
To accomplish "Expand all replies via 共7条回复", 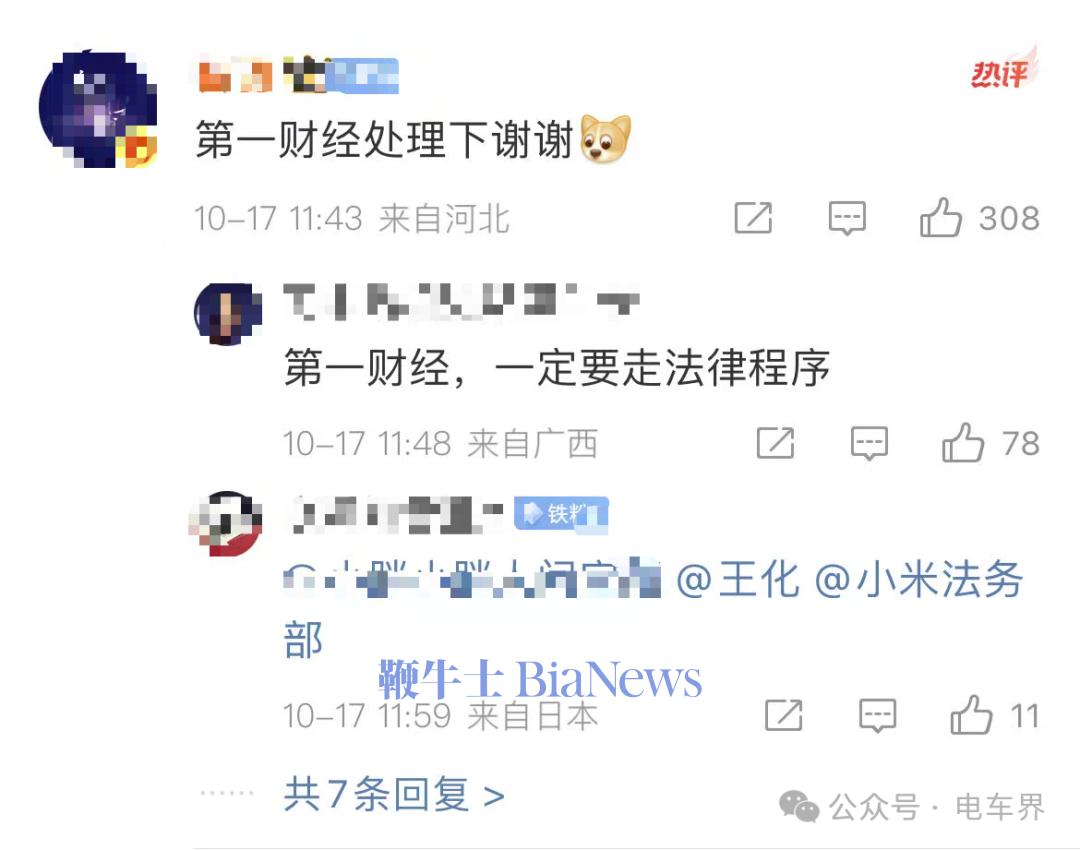I will click(394, 794).
